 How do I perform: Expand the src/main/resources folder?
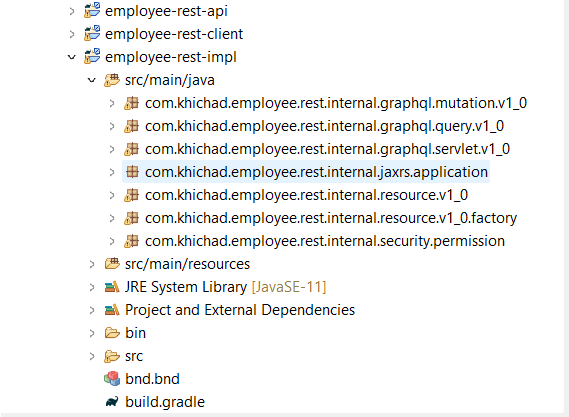pyautogui.click(x=92, y=264)
